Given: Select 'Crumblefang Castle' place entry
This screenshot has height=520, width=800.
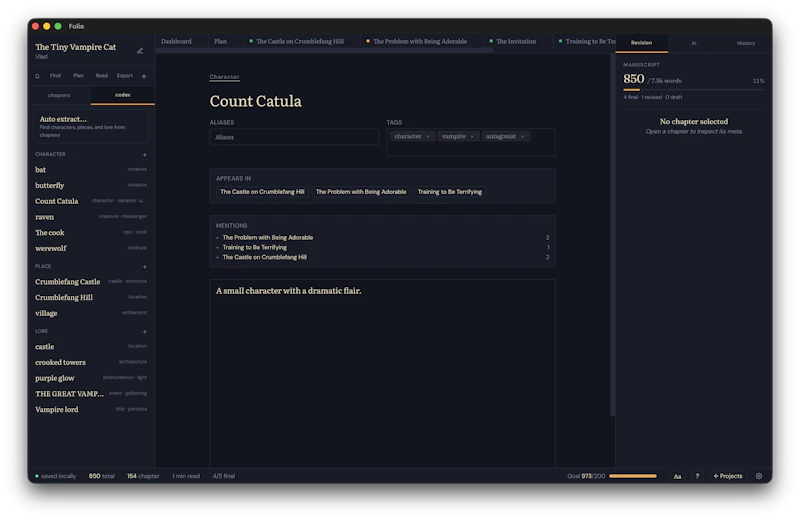Looking at the screenshot, I should (x=91, y=282).
